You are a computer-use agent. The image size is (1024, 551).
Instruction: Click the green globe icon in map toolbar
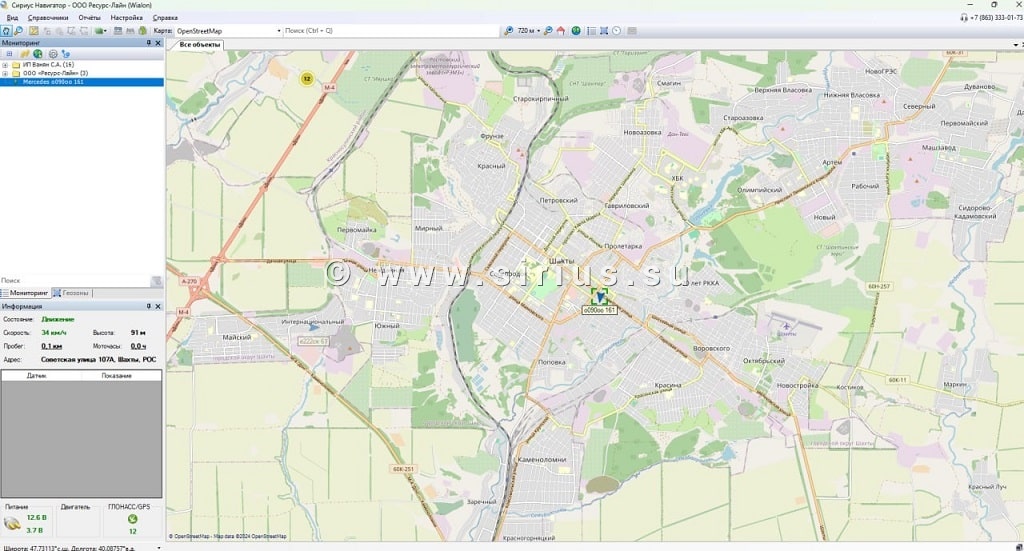(576, 31)
